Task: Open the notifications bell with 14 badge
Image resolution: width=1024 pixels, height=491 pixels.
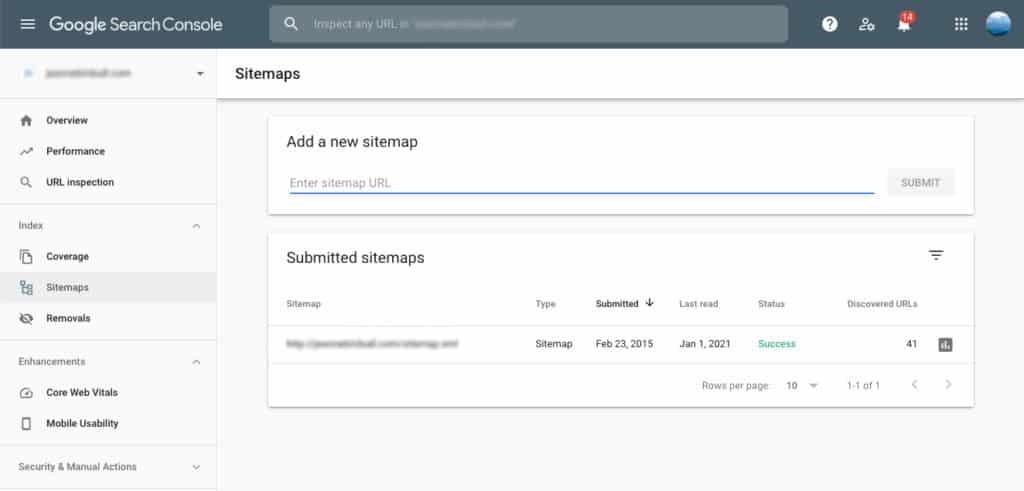Action: [x=904, y=24]
